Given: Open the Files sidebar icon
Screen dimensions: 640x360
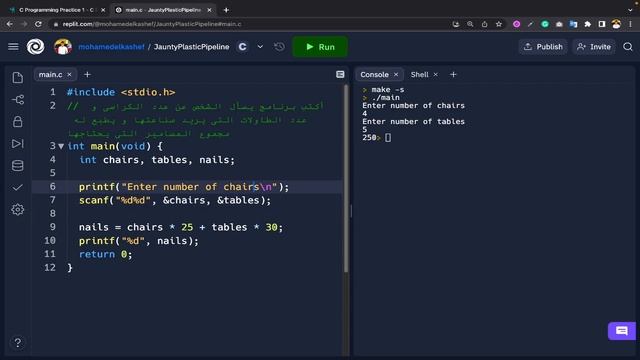Looking at the screenshot, I should click(18, 78).
